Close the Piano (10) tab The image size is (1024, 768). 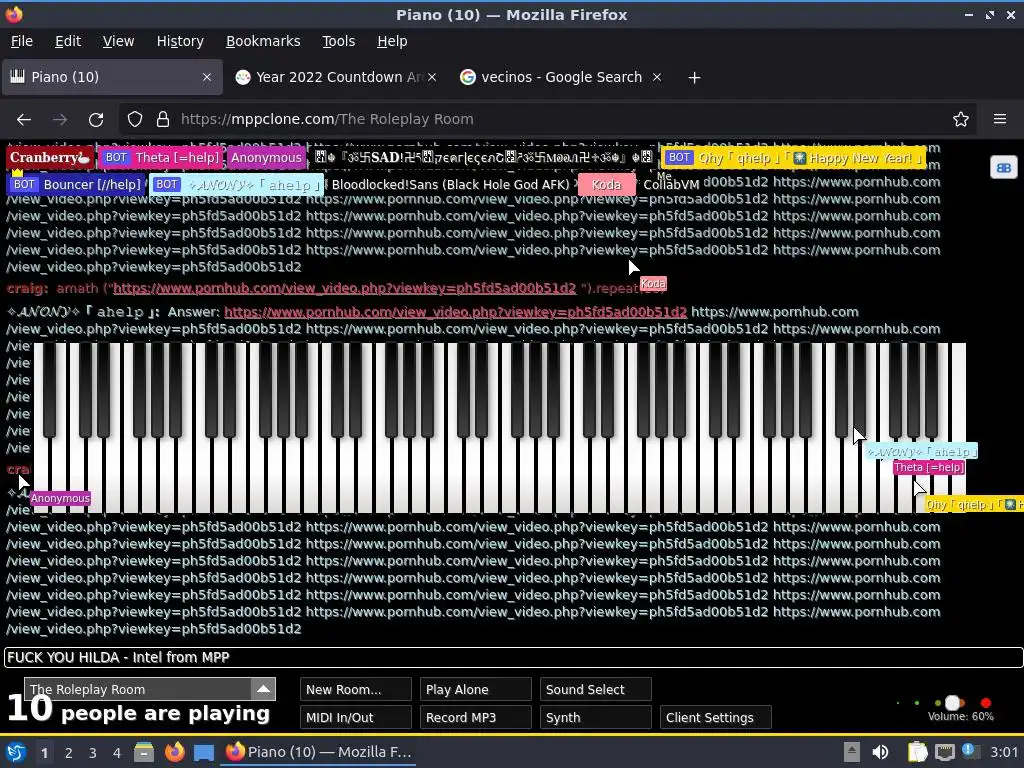pos(207,77)
